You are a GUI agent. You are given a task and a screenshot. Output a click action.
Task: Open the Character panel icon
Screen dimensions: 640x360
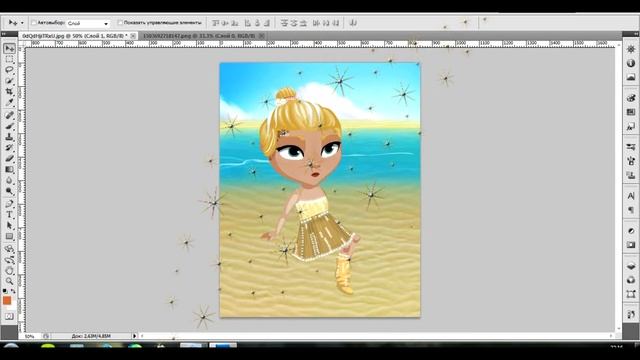631,196
